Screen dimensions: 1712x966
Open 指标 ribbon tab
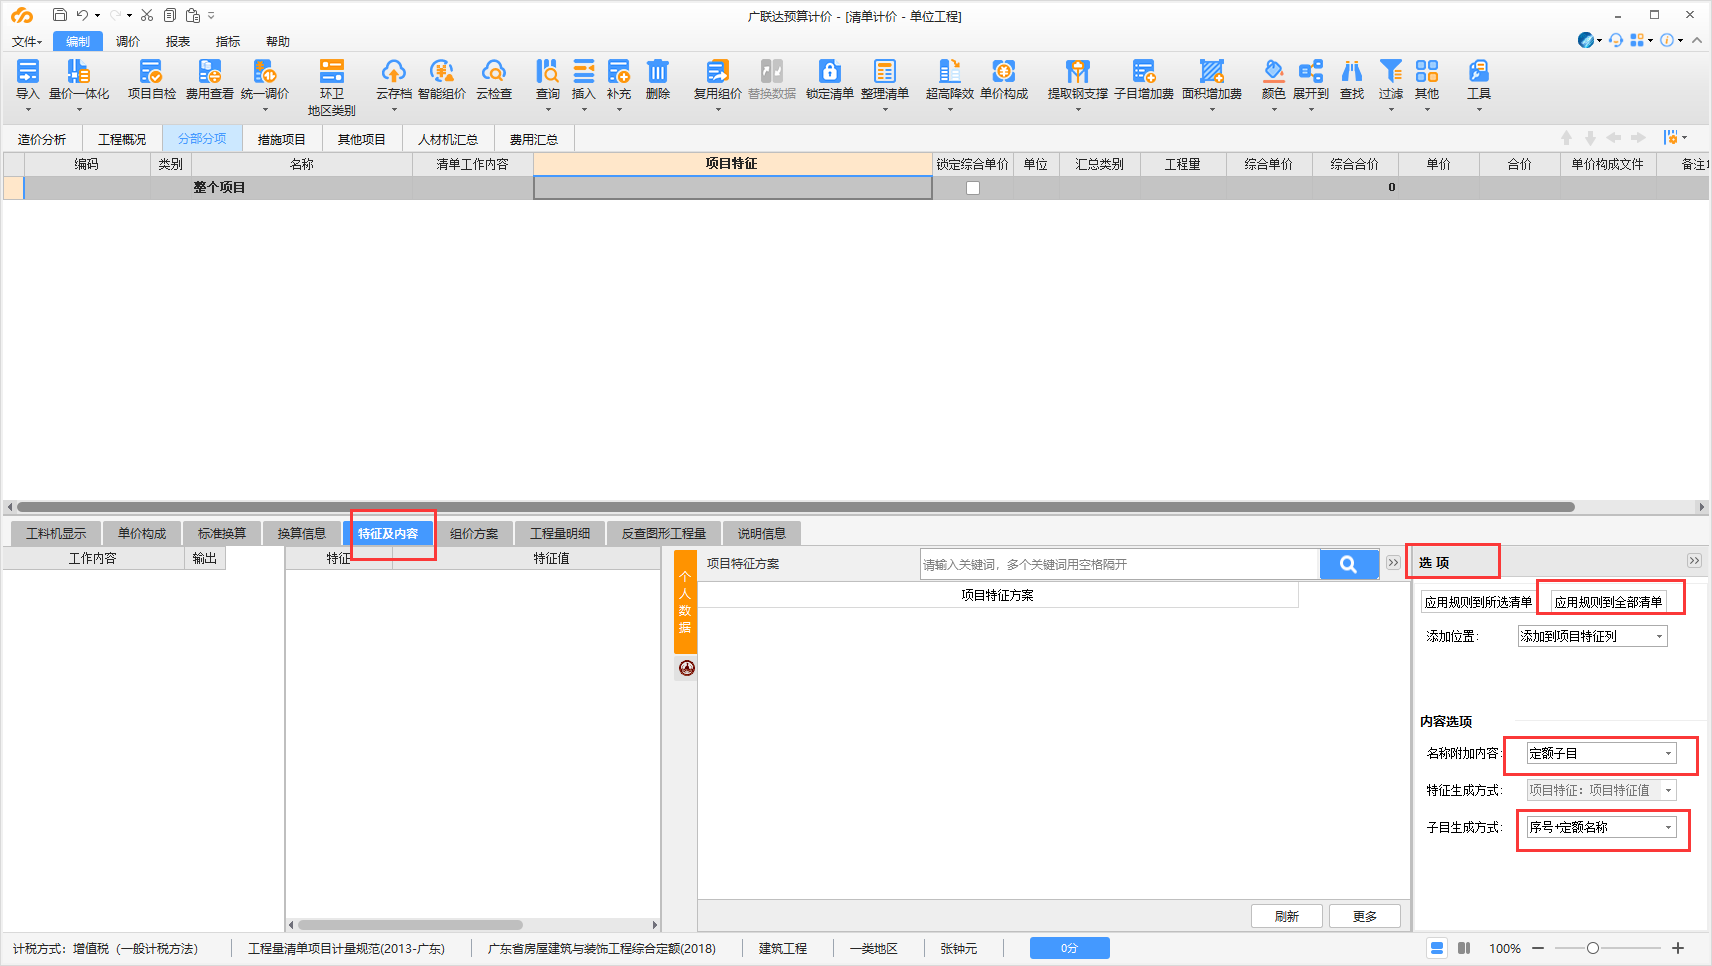(x=228, y=41)
